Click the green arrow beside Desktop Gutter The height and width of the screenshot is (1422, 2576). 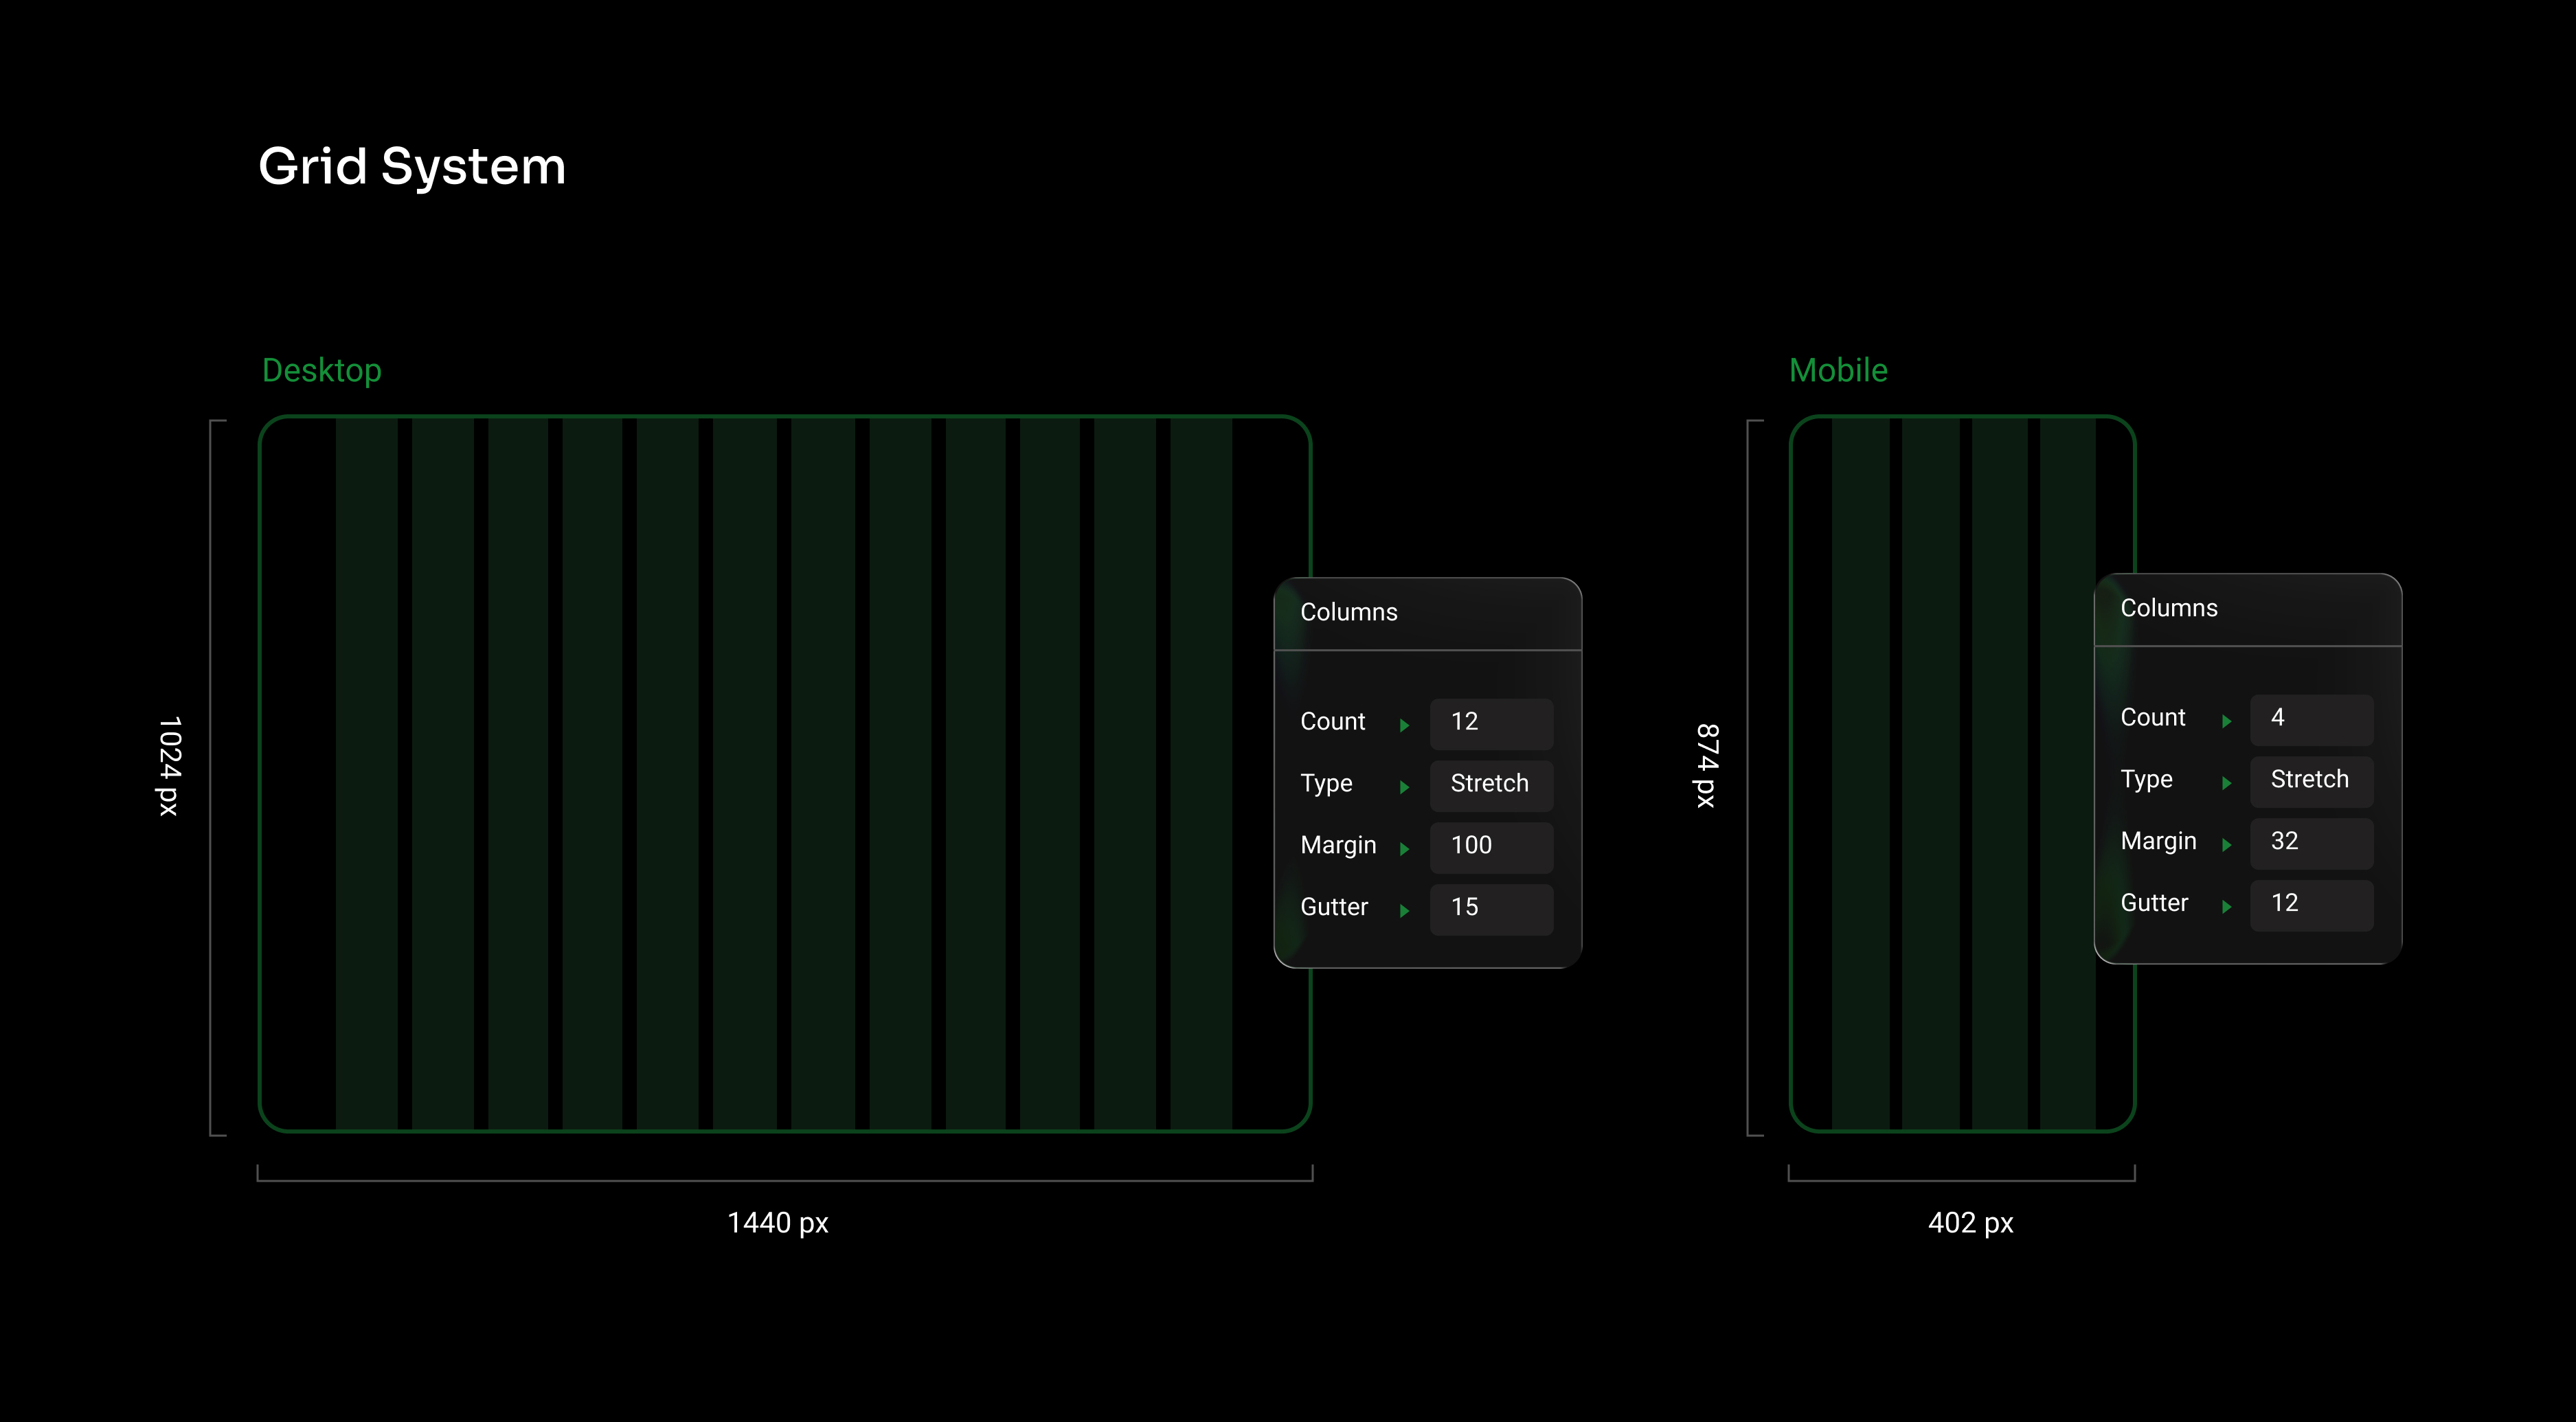point(1404,911)
